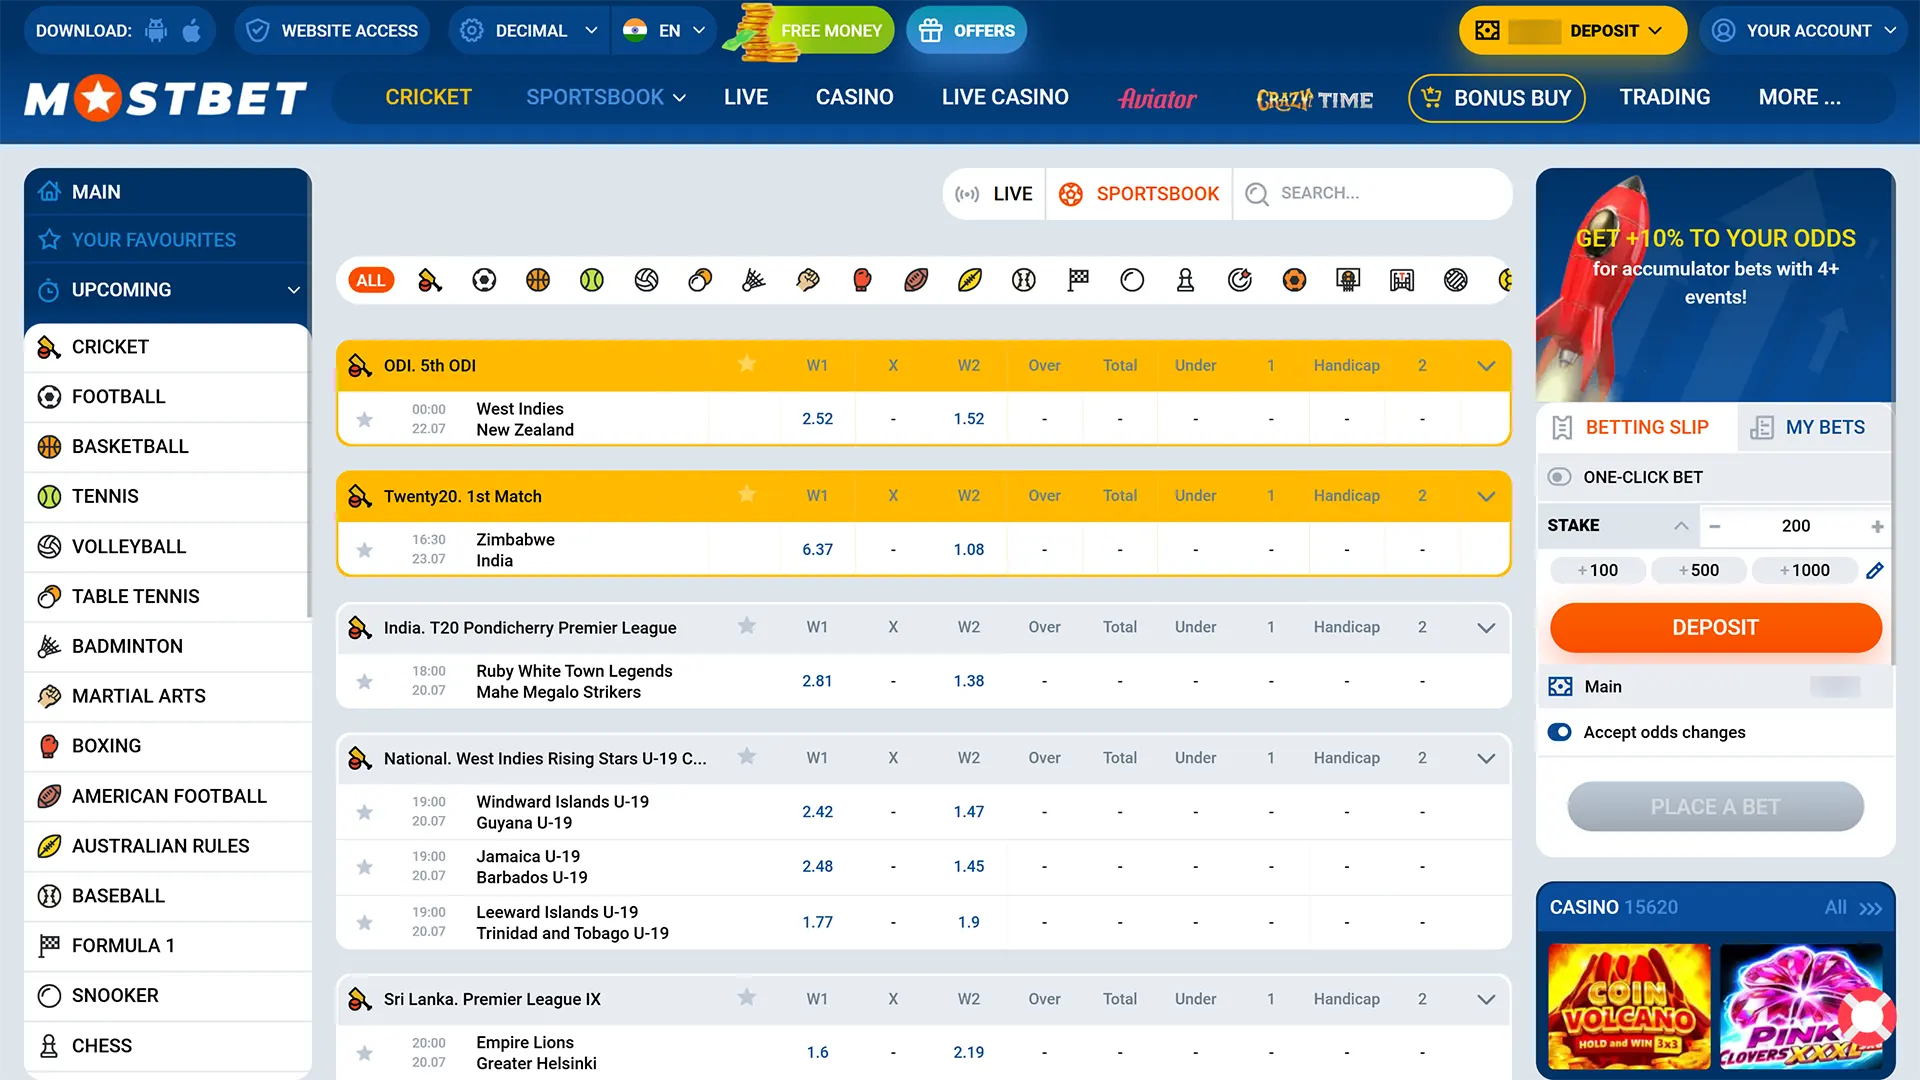Image resolution: width=1920 pixels, height=1080 pixels.
Task: Select football icon in sports filter row
Action: click(x=484, y=280)
